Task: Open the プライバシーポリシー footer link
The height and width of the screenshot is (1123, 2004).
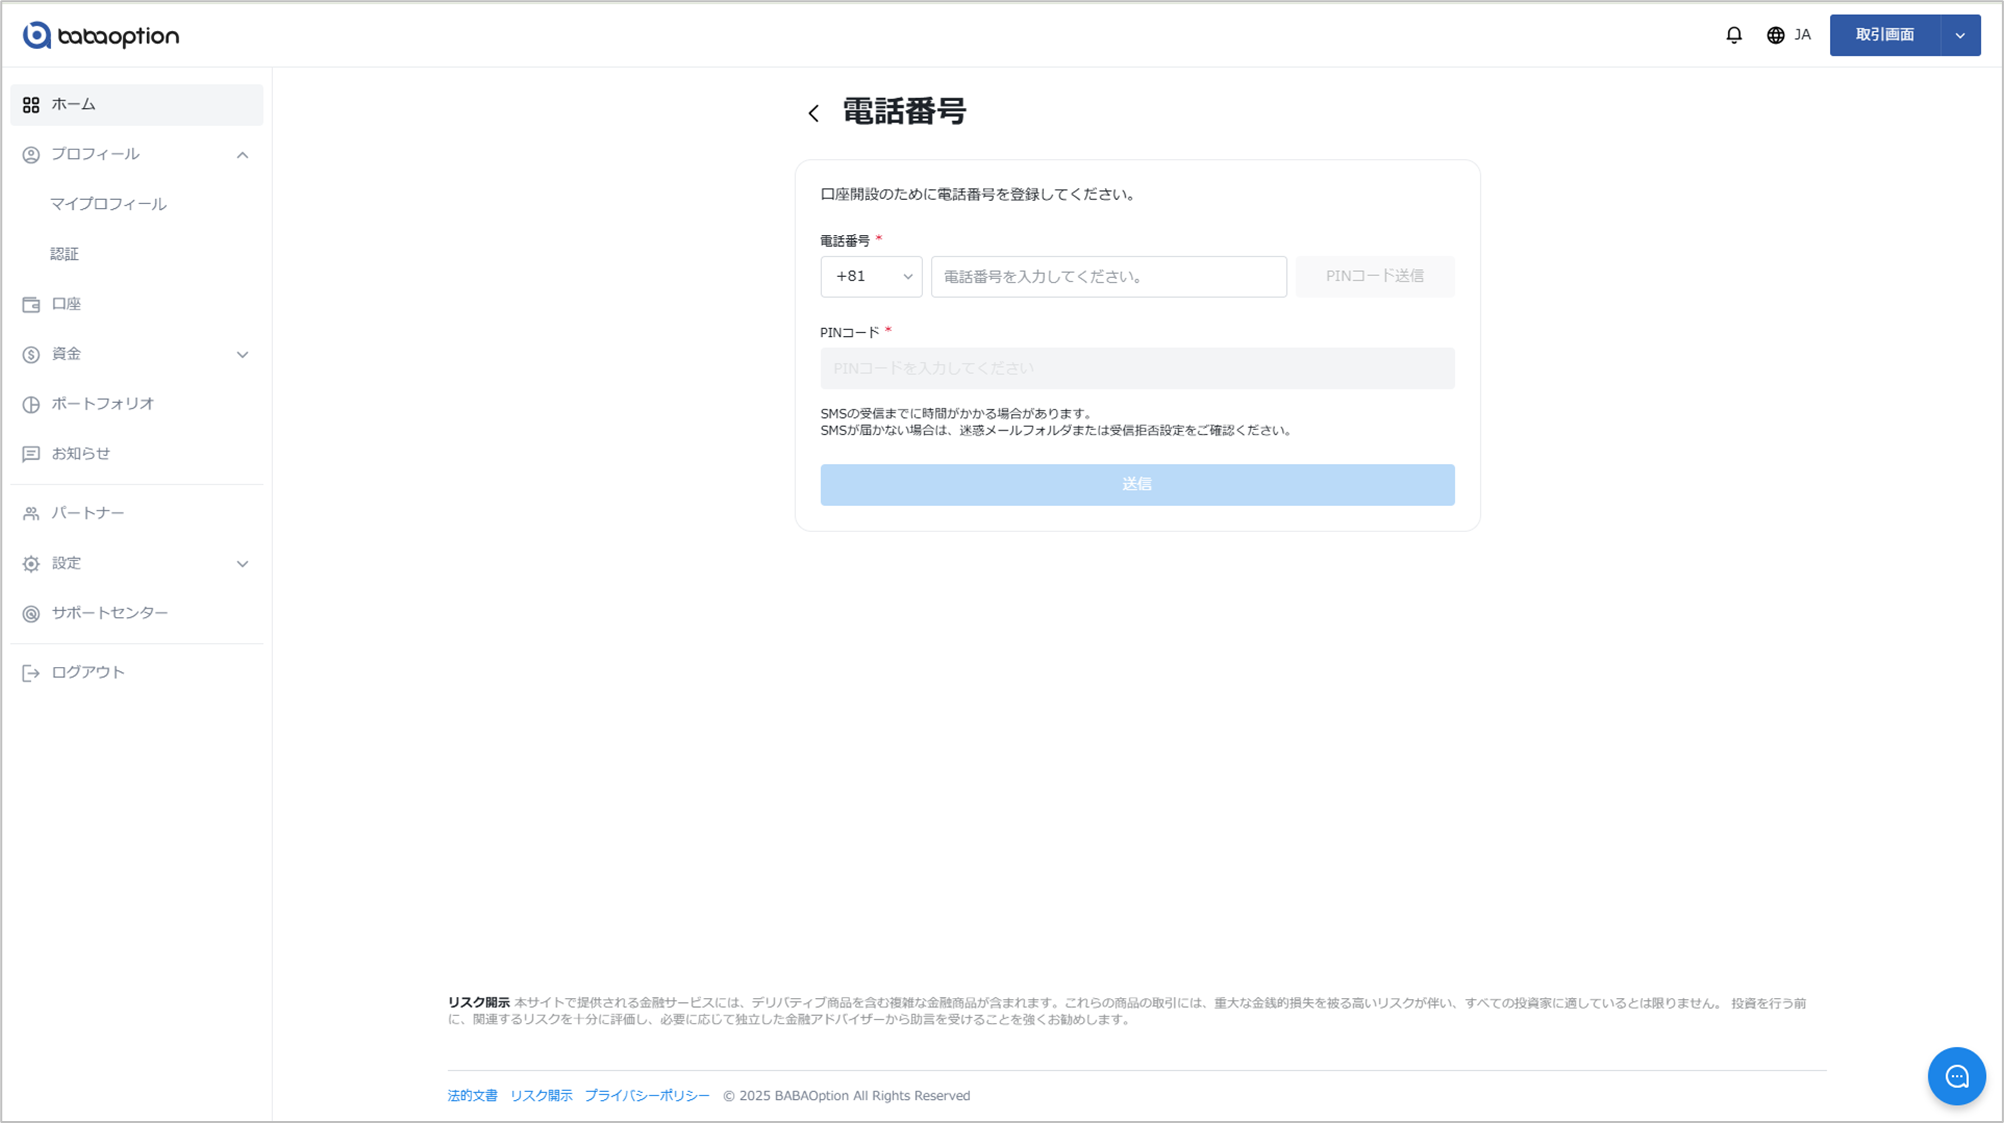Action: tap(647, 1096)
